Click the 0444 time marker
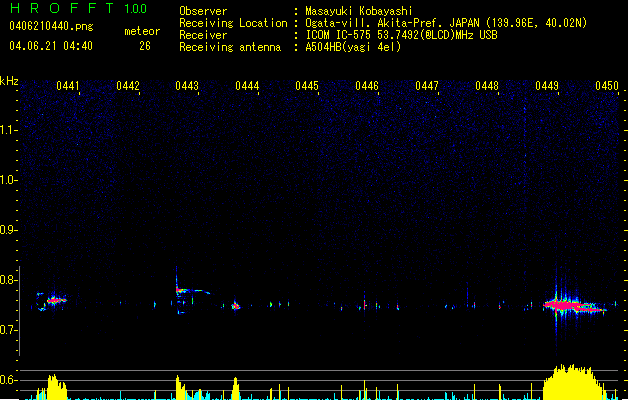The image size is (629, 400). (x=247, y=86)
